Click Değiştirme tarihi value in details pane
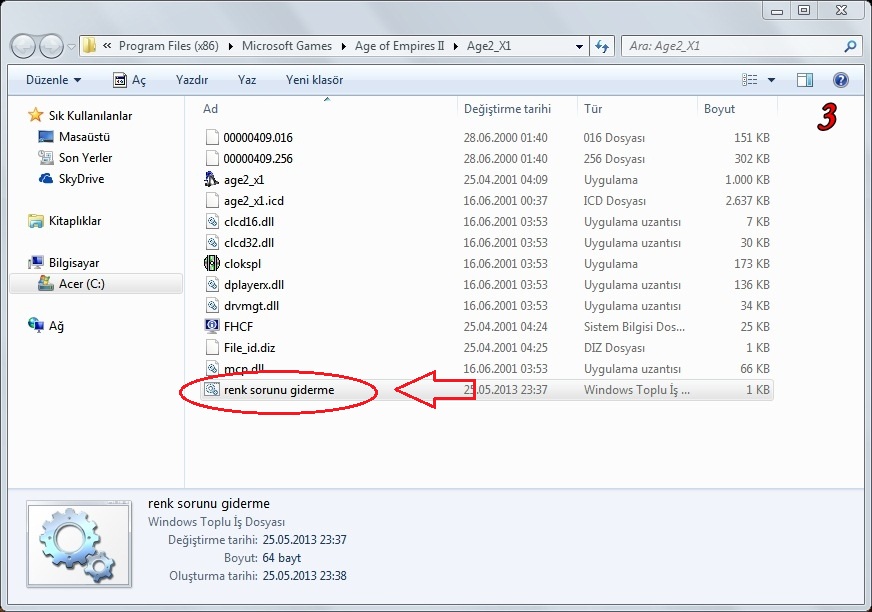Screen dimensions: 872x612 304,540
